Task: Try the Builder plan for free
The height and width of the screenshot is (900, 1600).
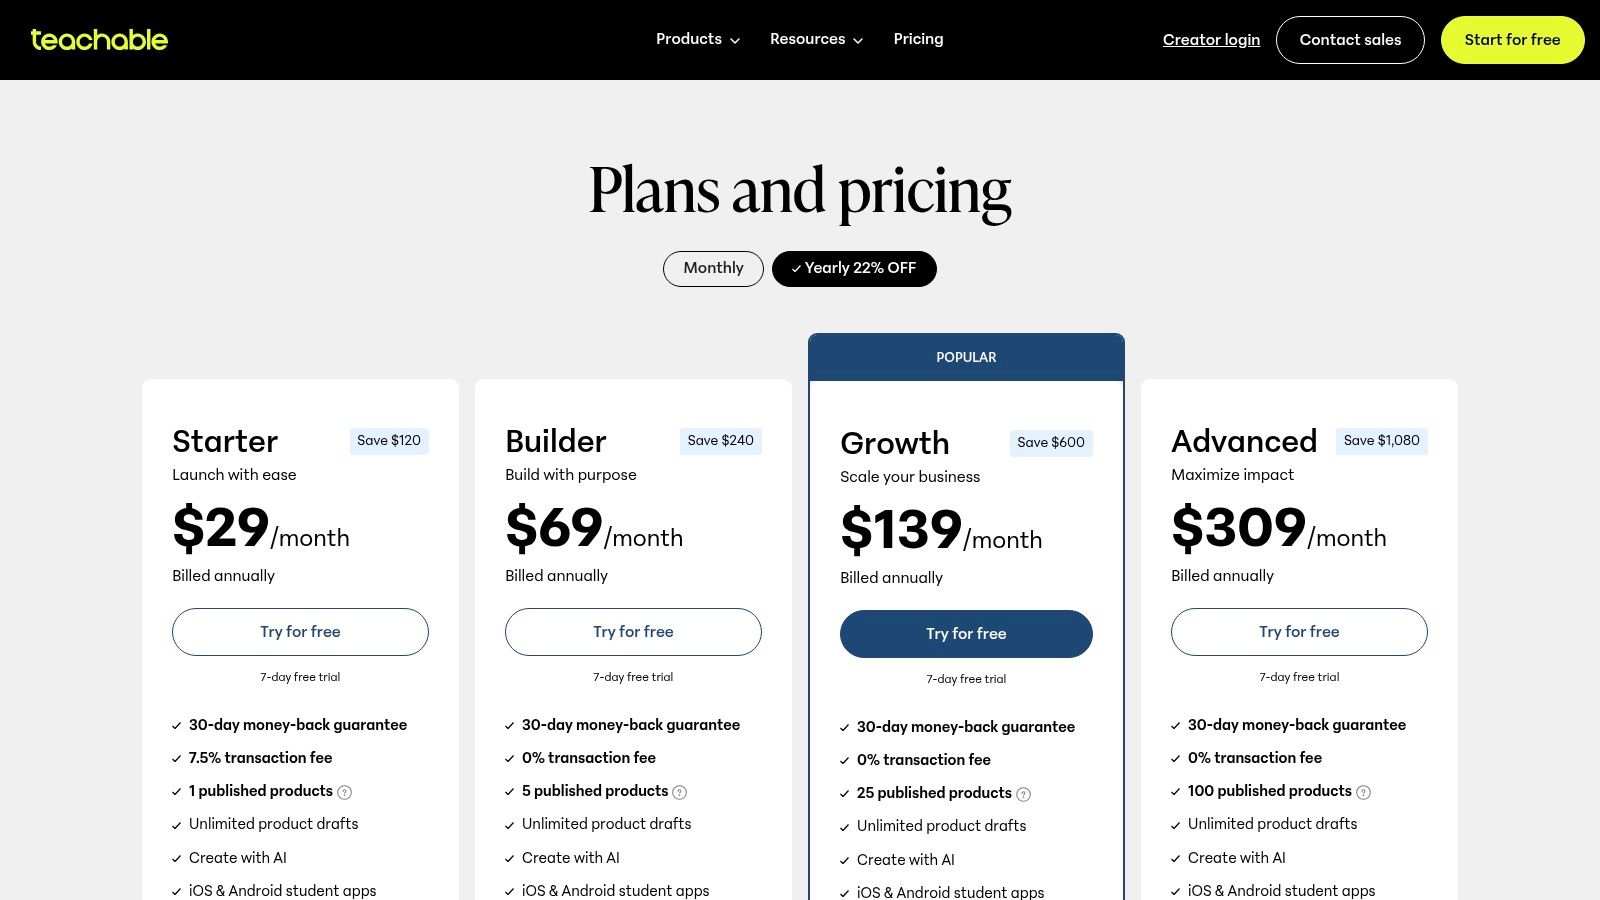Action: tap(633, 632)
